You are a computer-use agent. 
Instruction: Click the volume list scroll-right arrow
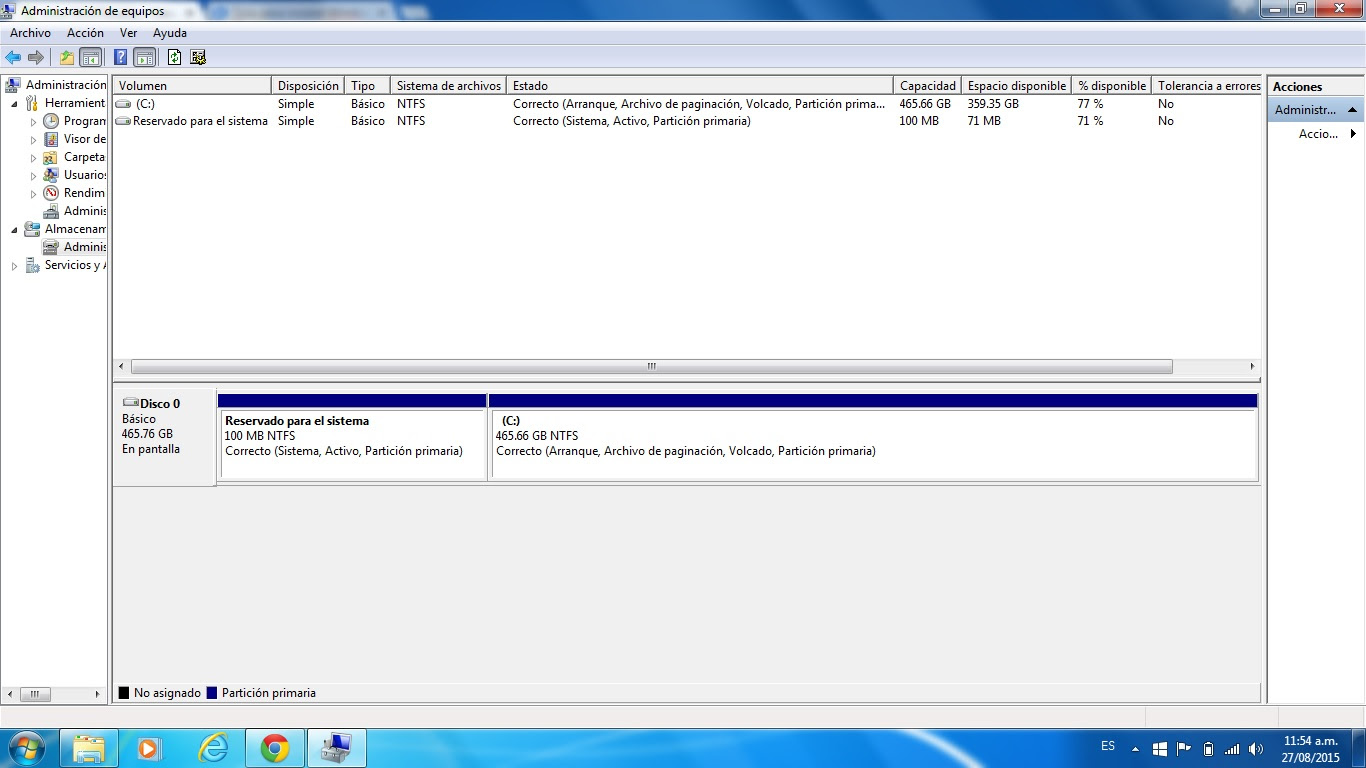click(x=1253, y=367)
